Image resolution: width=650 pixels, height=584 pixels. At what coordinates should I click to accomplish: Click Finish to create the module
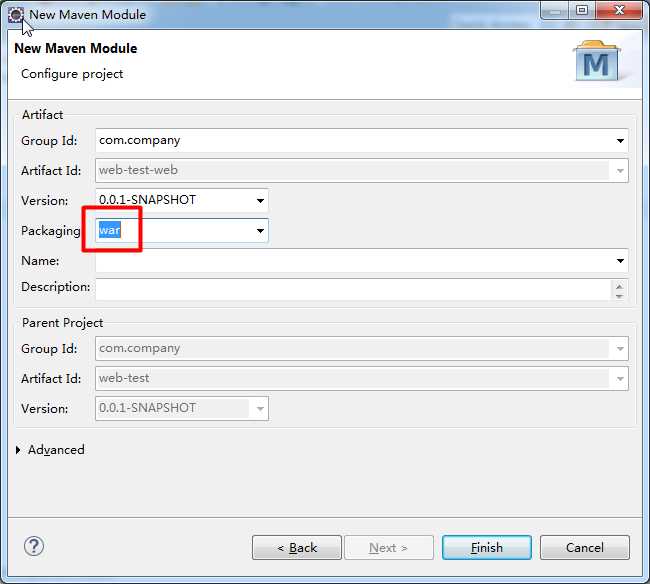click(487, 548)
